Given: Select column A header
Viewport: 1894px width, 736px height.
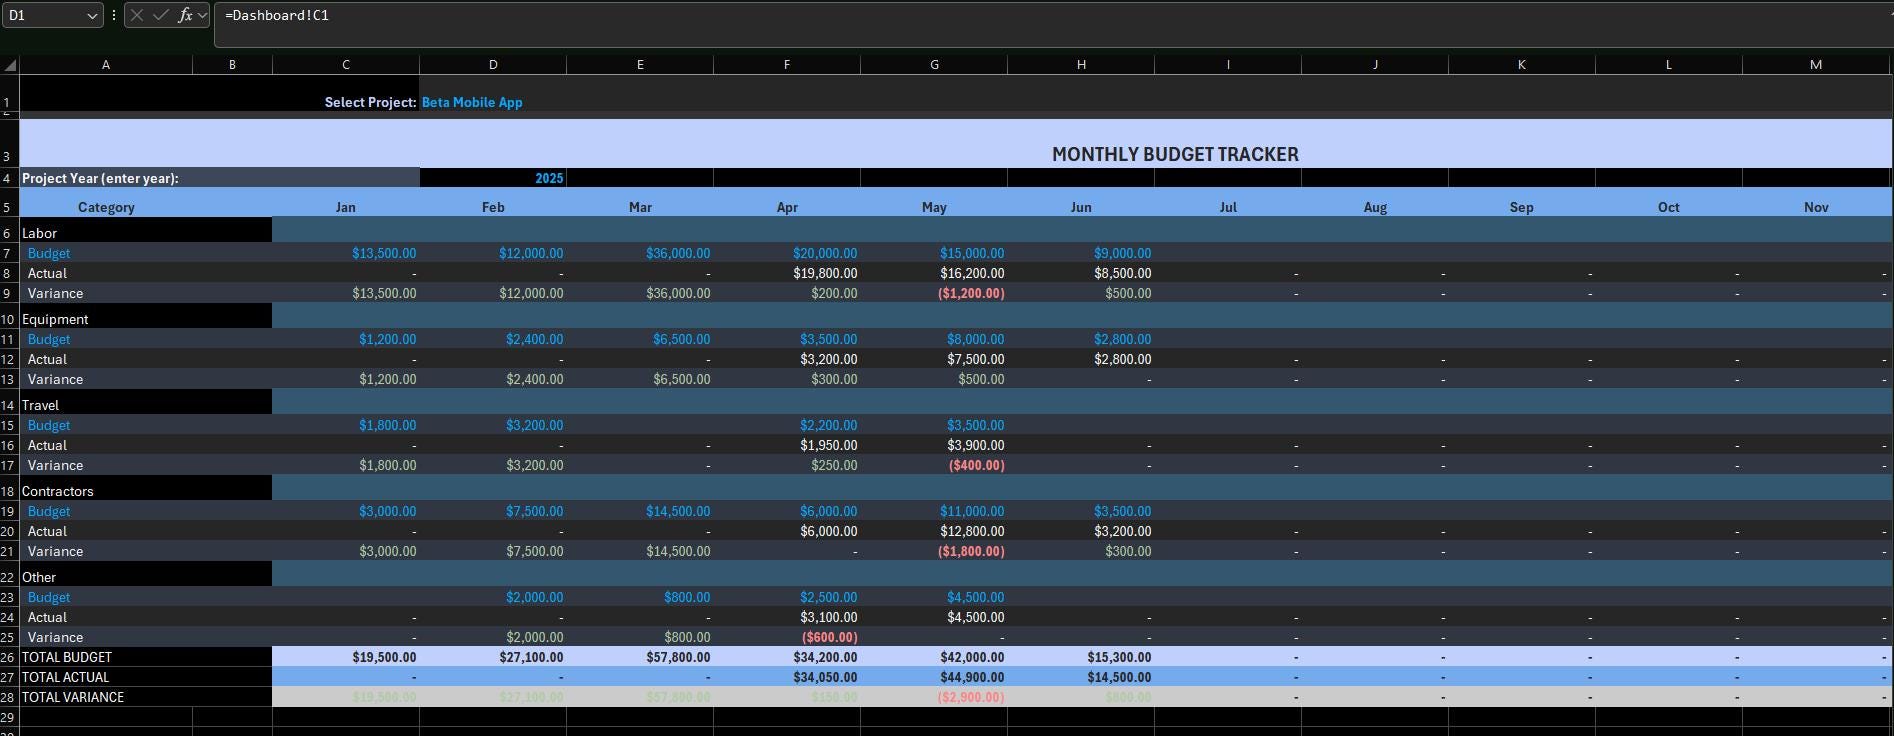Looking at the screenshot, I should pos(106,64).
